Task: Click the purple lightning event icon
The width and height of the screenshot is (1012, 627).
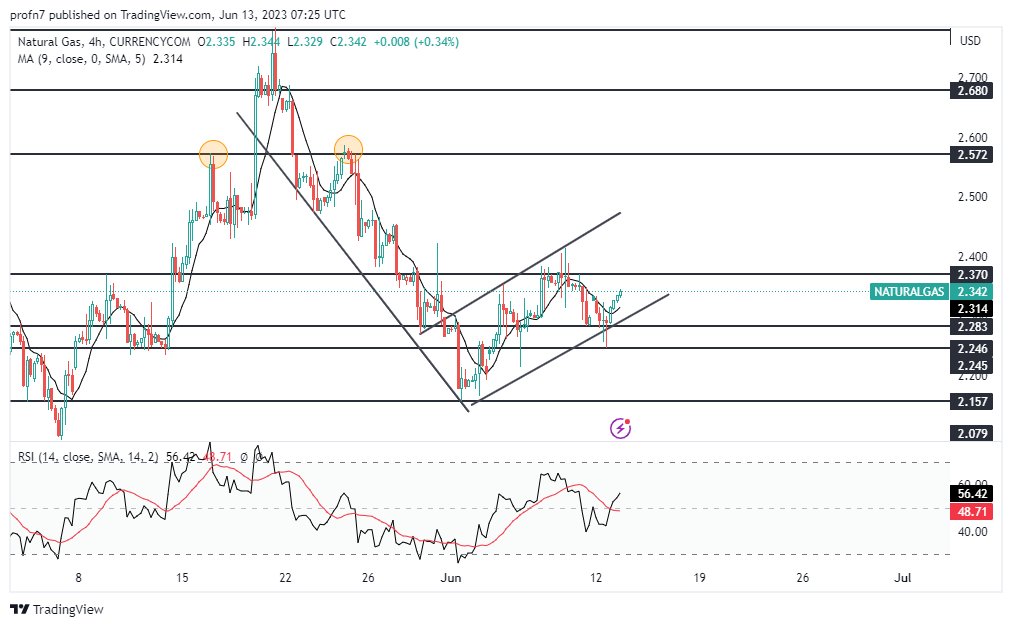Action: tap(620, 427)
